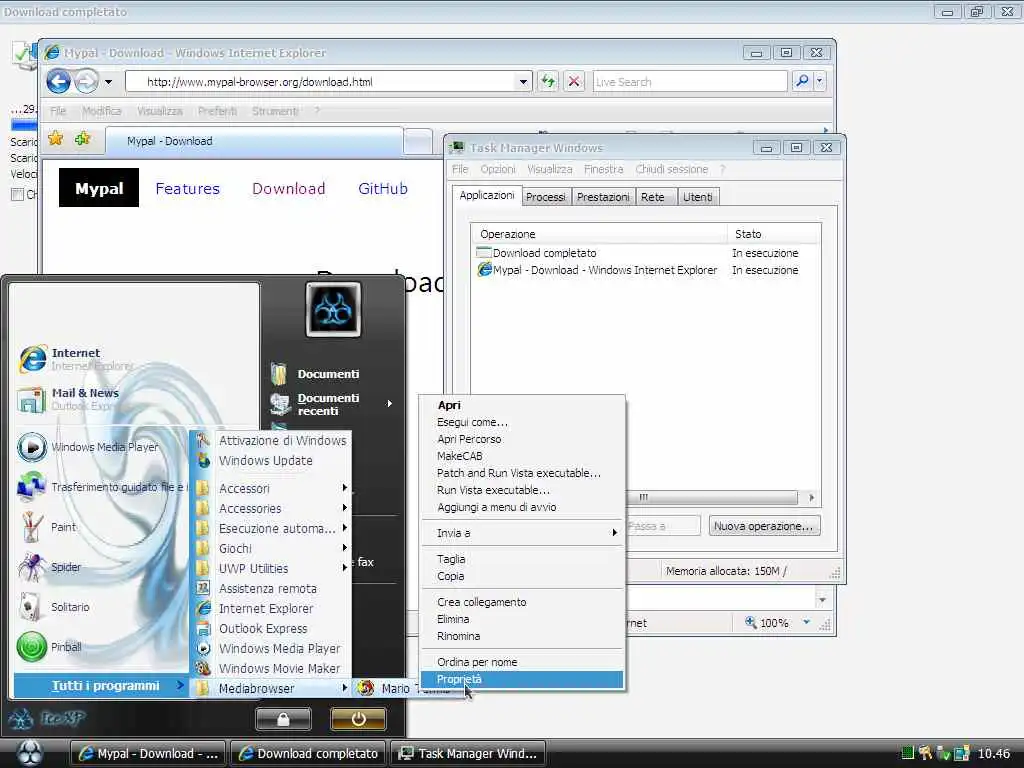This screenshot has height=768, width=1024.
Task: Click the power shutdown button
Action: 358,719
